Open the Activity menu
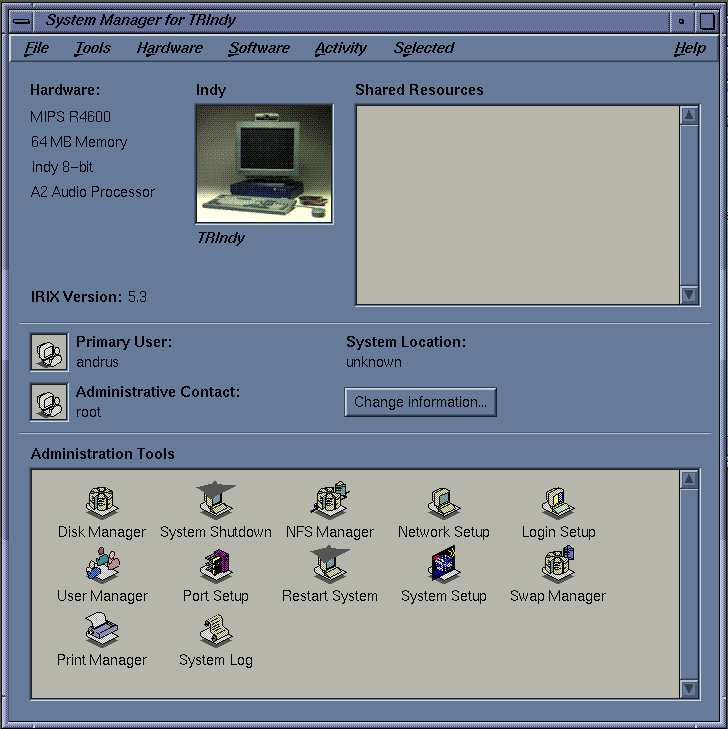The height and width of the screenshot is (729, 728). [x=341, y=48]
